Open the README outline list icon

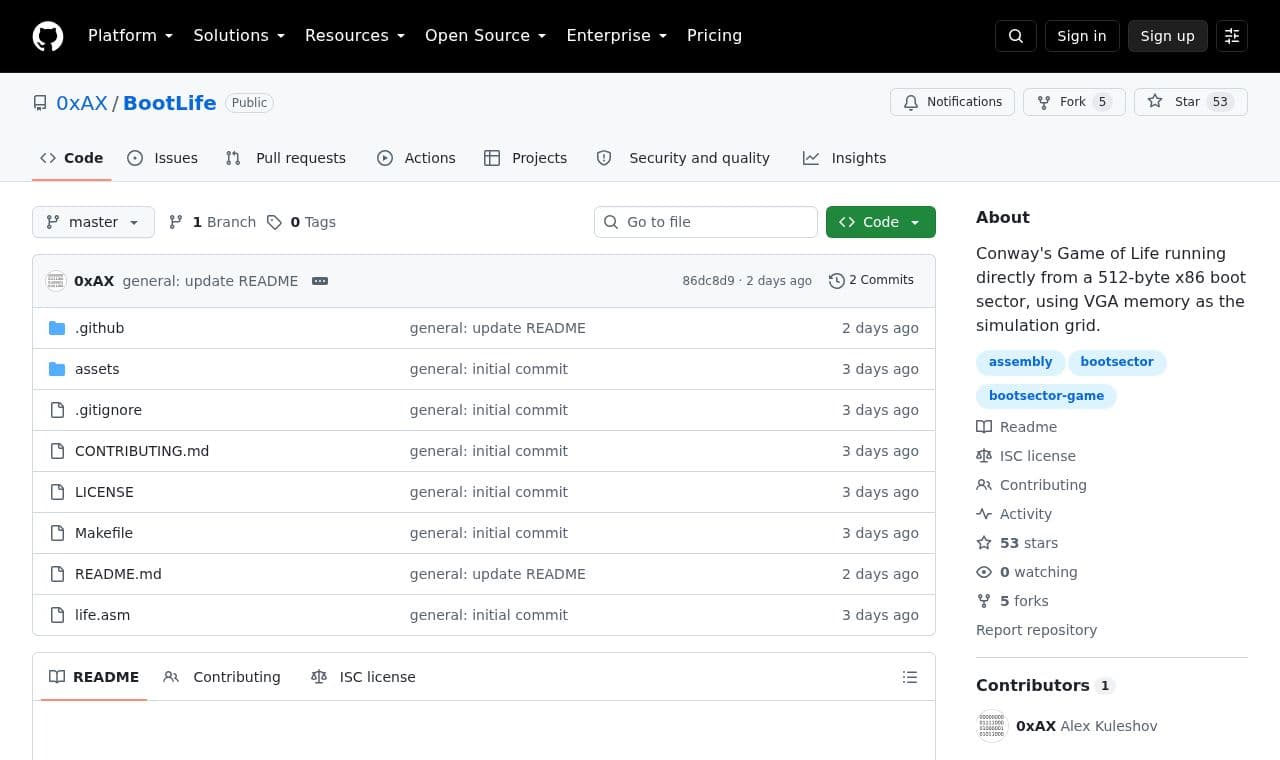click(910, 677)
